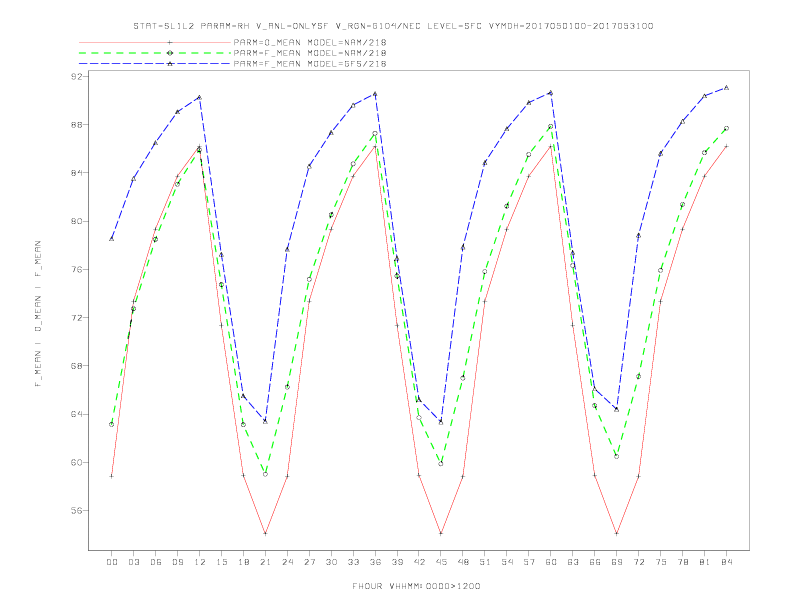This screenshot has width=792, height=612.
Task: Click y-axis tick value 60
Action: (77, 463)
